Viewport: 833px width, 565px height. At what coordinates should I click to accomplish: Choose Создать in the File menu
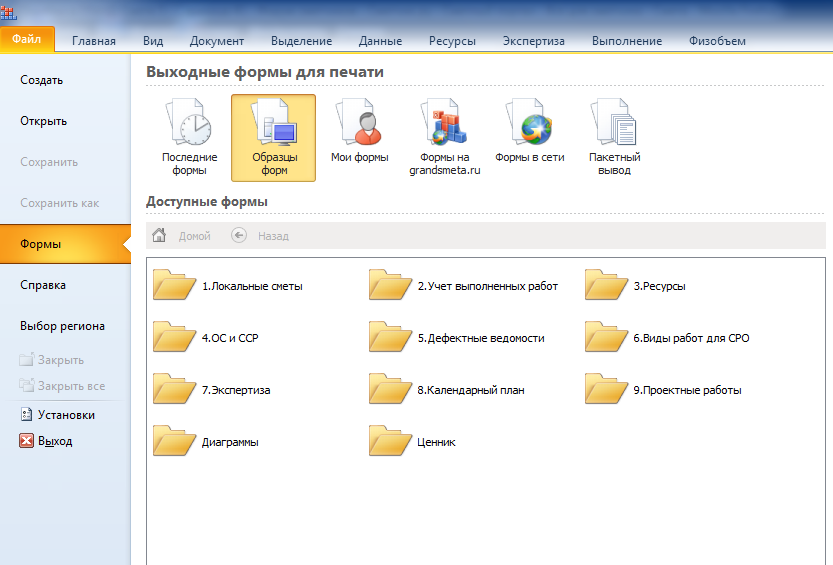(x=65, y=80)
